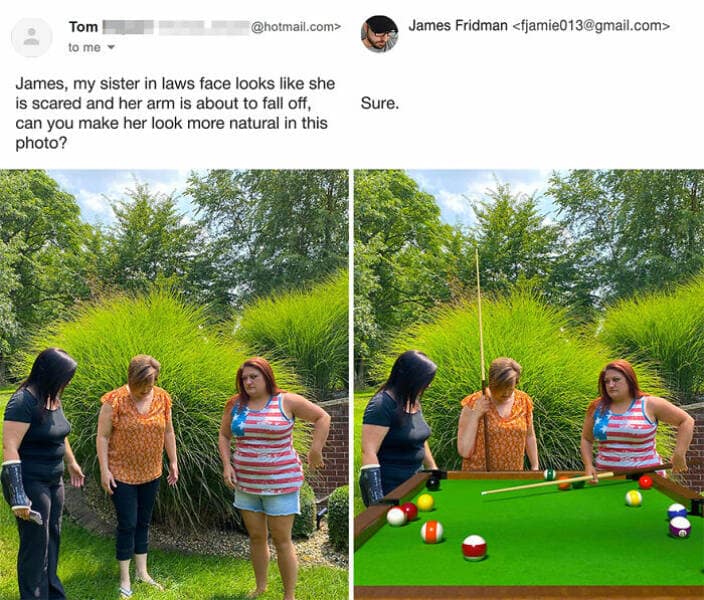
Task: Click the James Fridman sender name
Action: tap(458, 26)
